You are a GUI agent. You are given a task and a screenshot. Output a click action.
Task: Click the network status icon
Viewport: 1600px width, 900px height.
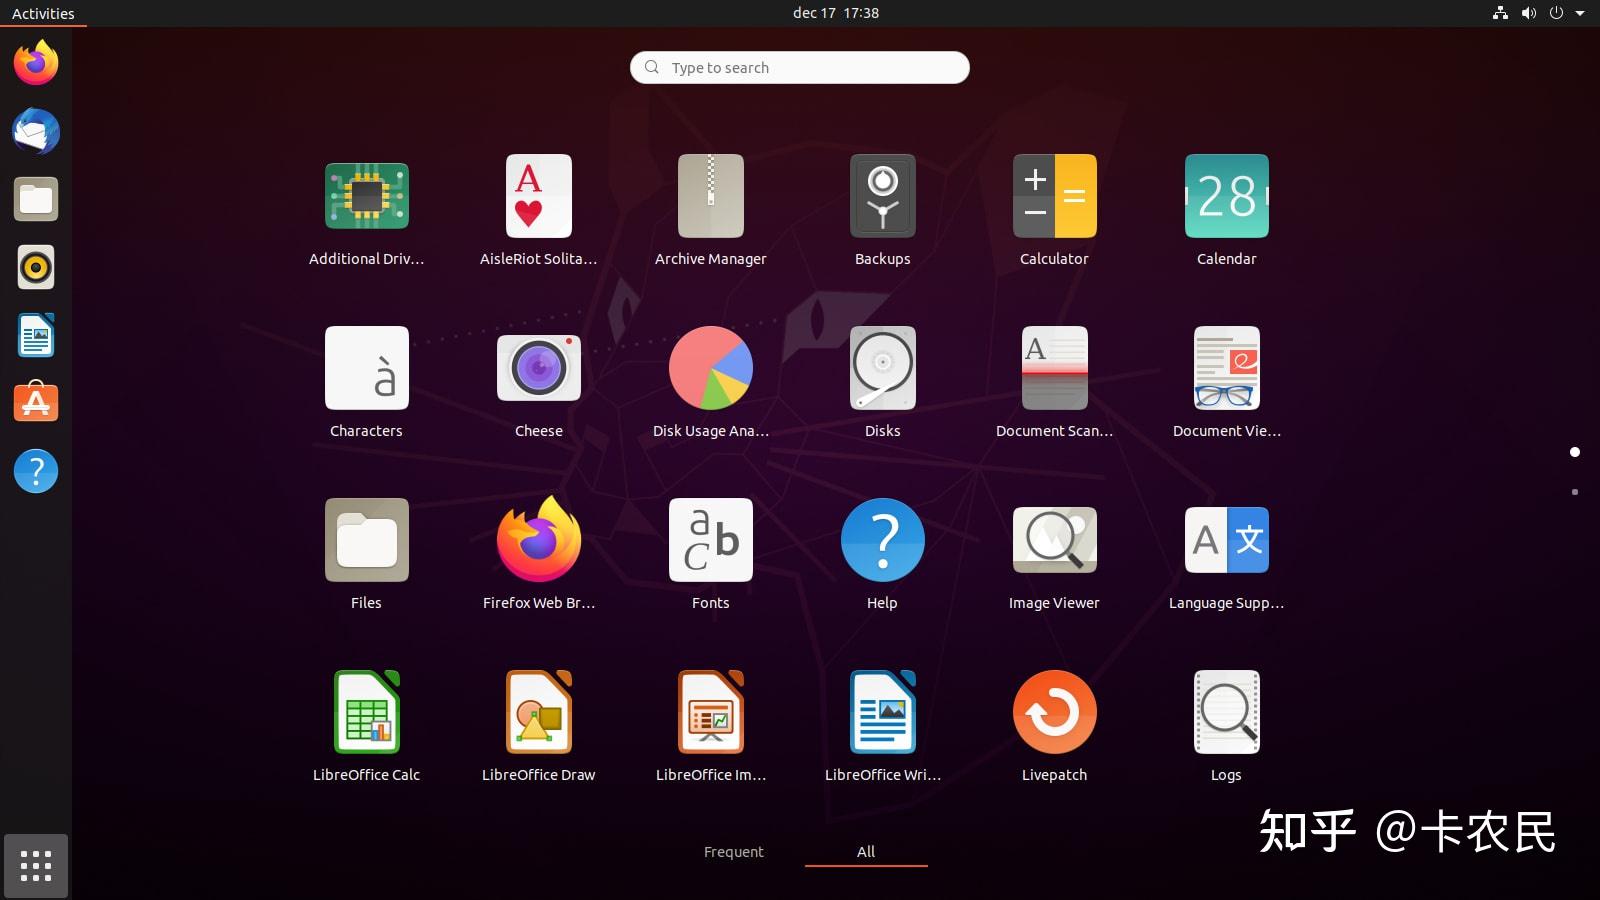pyautogui.click(x=1500, y=13)
